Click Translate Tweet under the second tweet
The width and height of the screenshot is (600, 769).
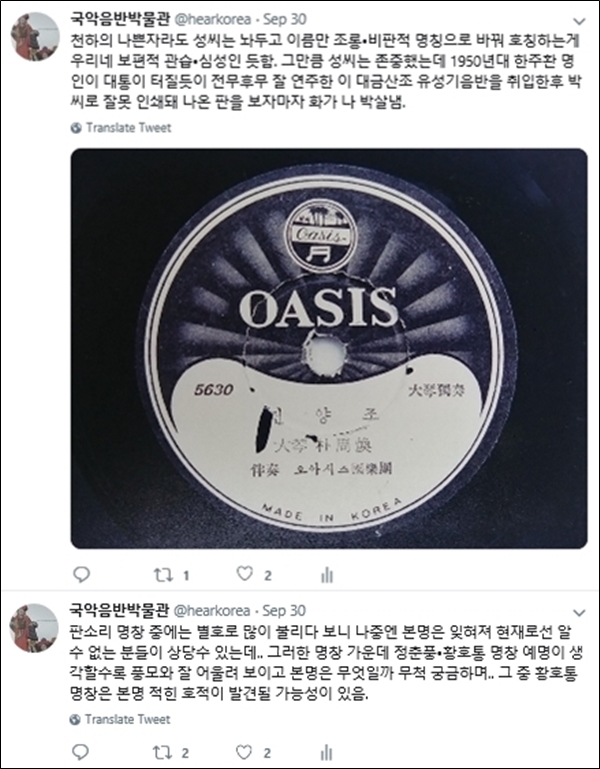coord(128,719)
